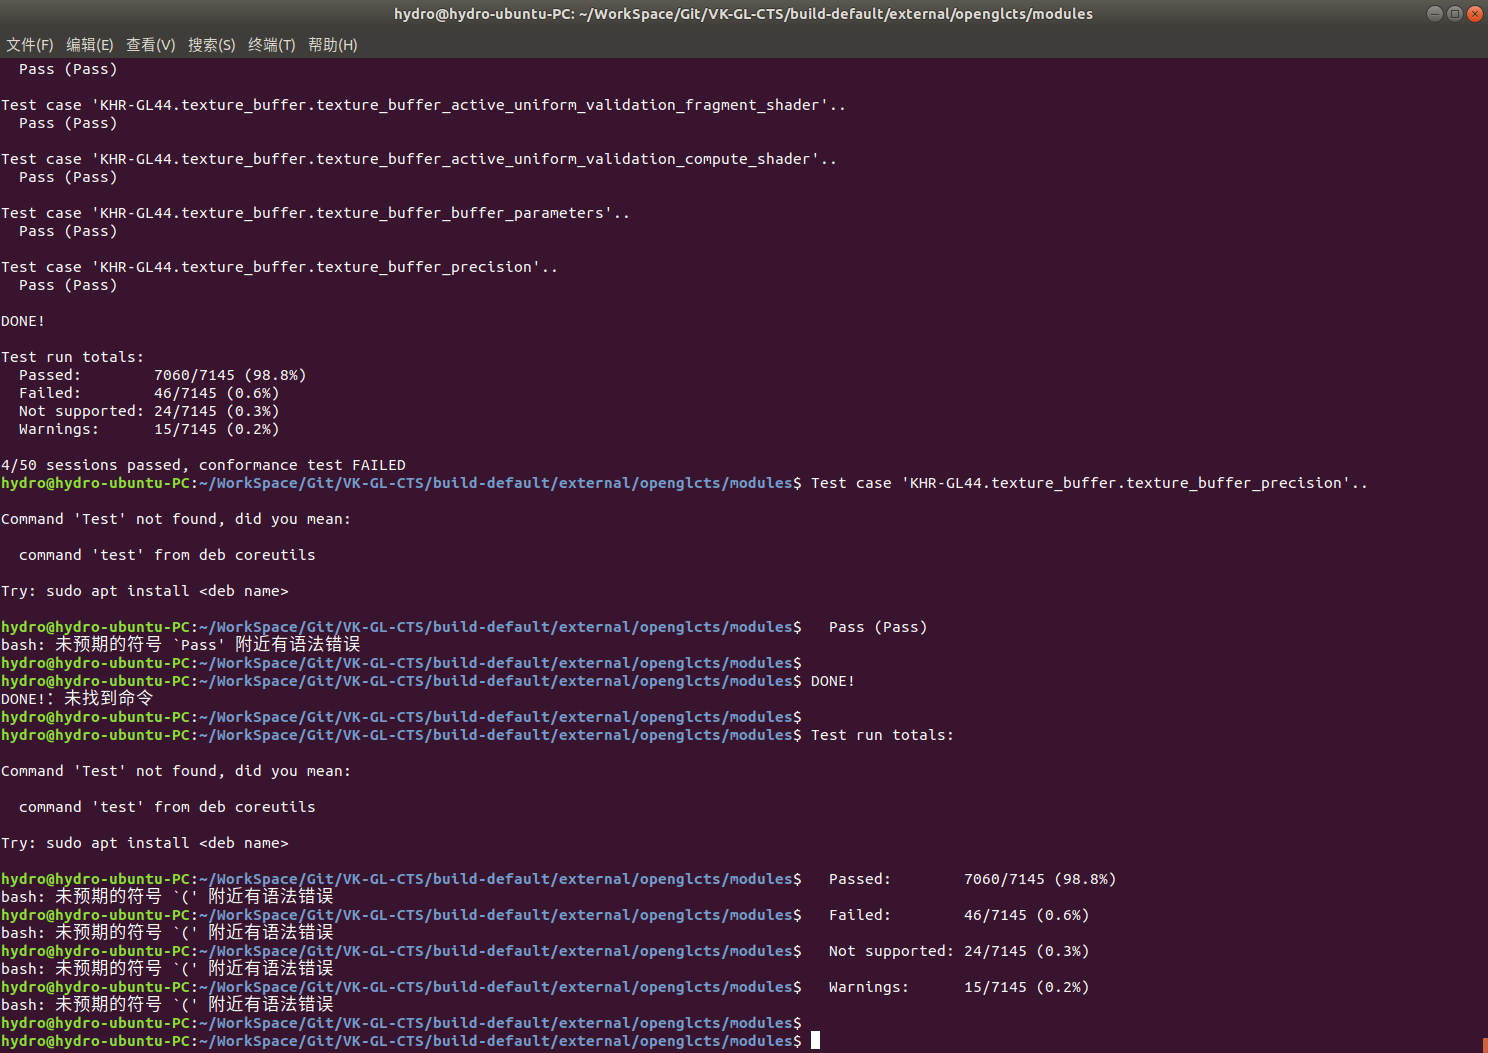This screenshot has height=1053, width=1488.
Task: Click the bash error line mentioning `Pass'
Action: (181, 645)
